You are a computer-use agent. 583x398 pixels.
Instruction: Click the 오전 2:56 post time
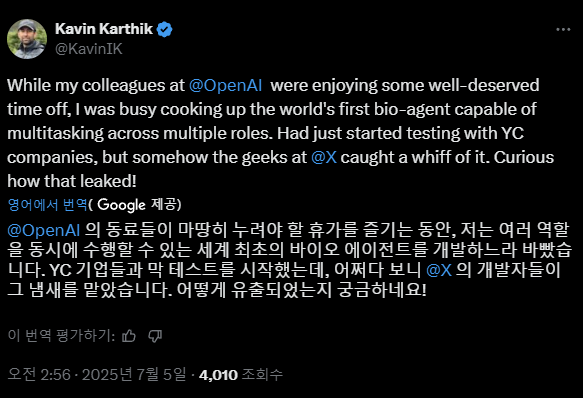pyautogui.click(x=39, y=375)
